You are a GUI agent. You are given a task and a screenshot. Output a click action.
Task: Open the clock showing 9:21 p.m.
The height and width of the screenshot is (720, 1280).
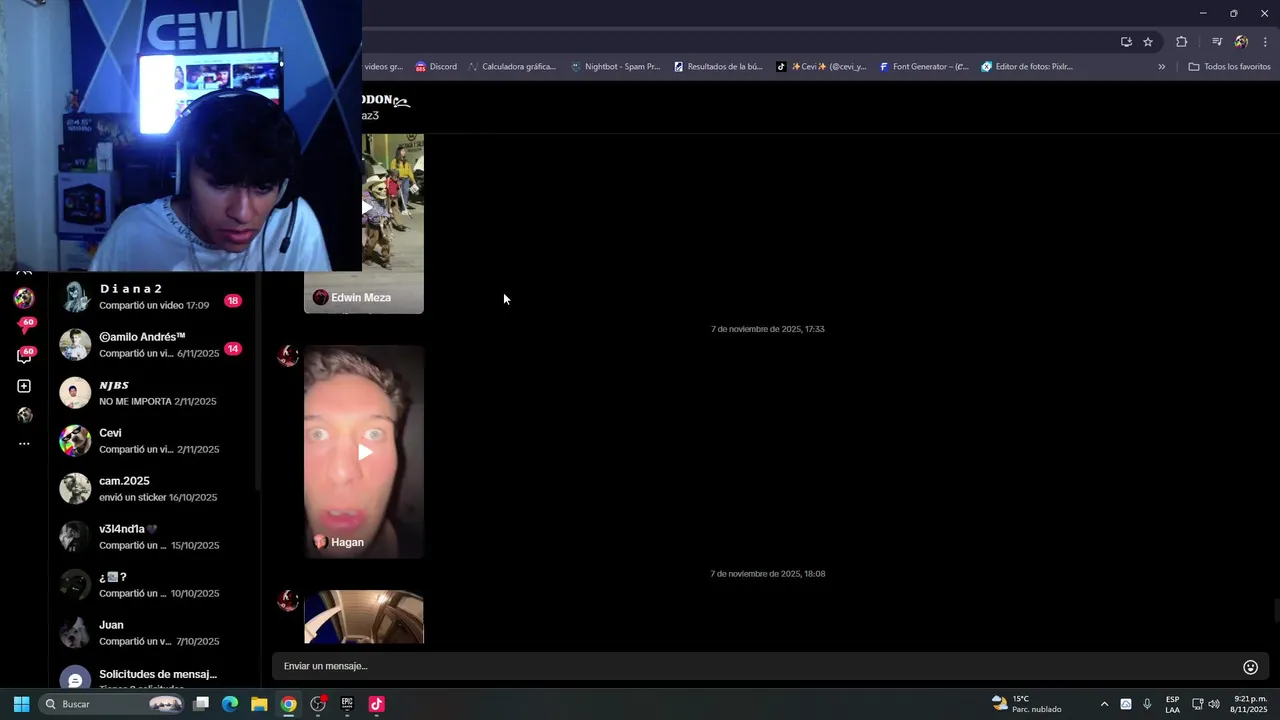(x=1250, y=704)
